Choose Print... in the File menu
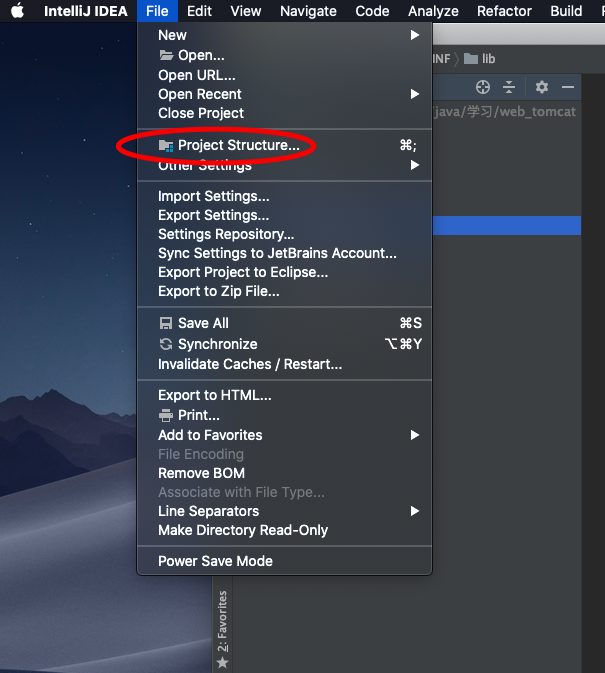This screenshot has width=605, height=673. click(284, 415)
